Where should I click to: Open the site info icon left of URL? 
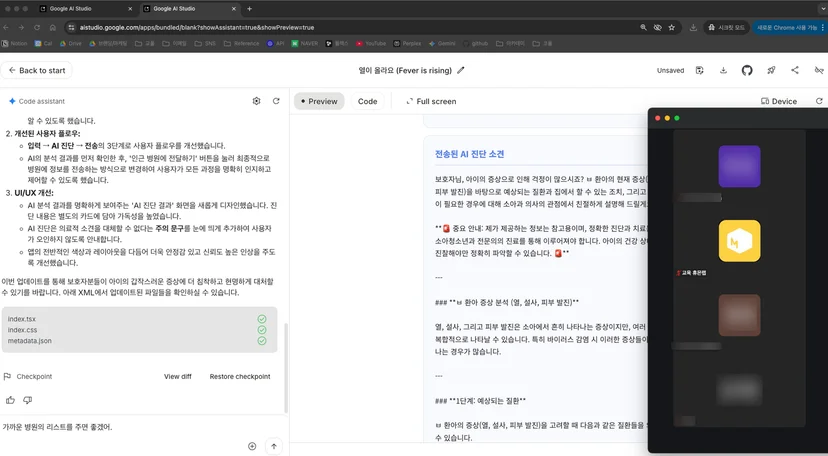71,27
